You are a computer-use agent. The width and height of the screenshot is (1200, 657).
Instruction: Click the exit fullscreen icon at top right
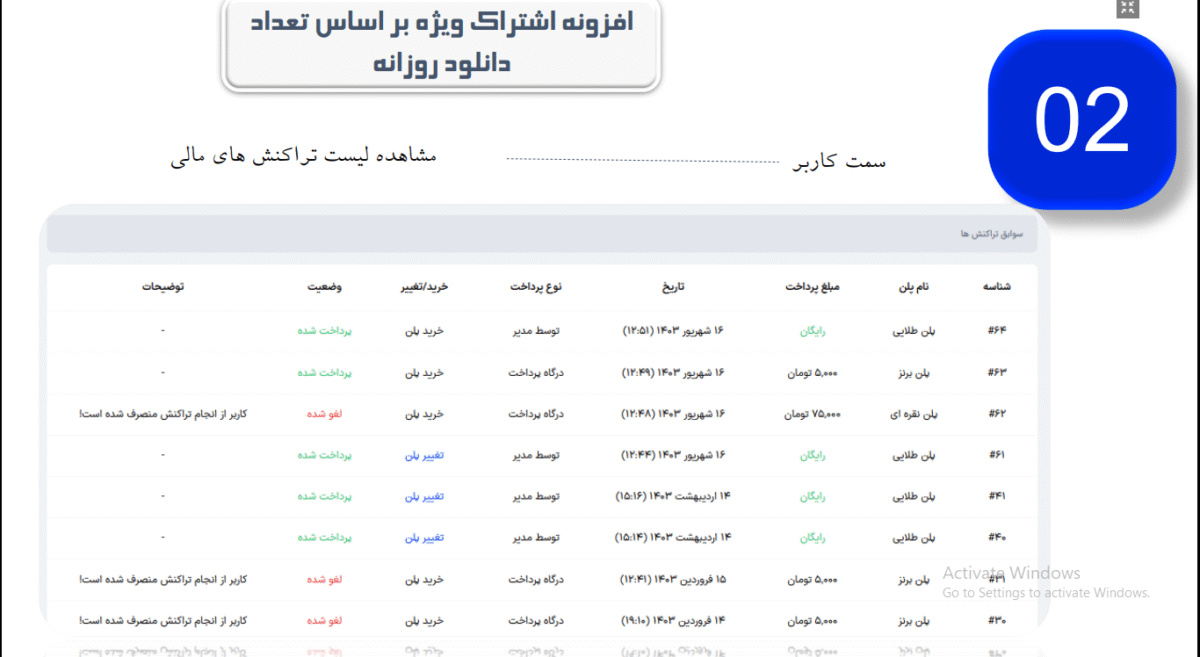[x=1127, y=8]
